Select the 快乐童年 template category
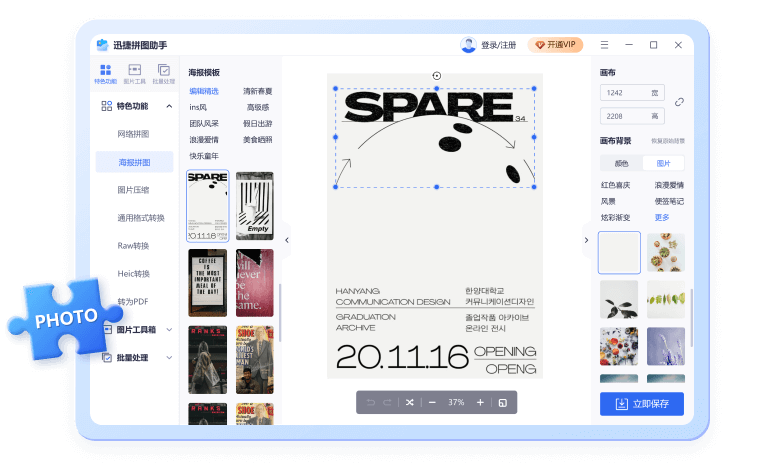 (204, 156)
